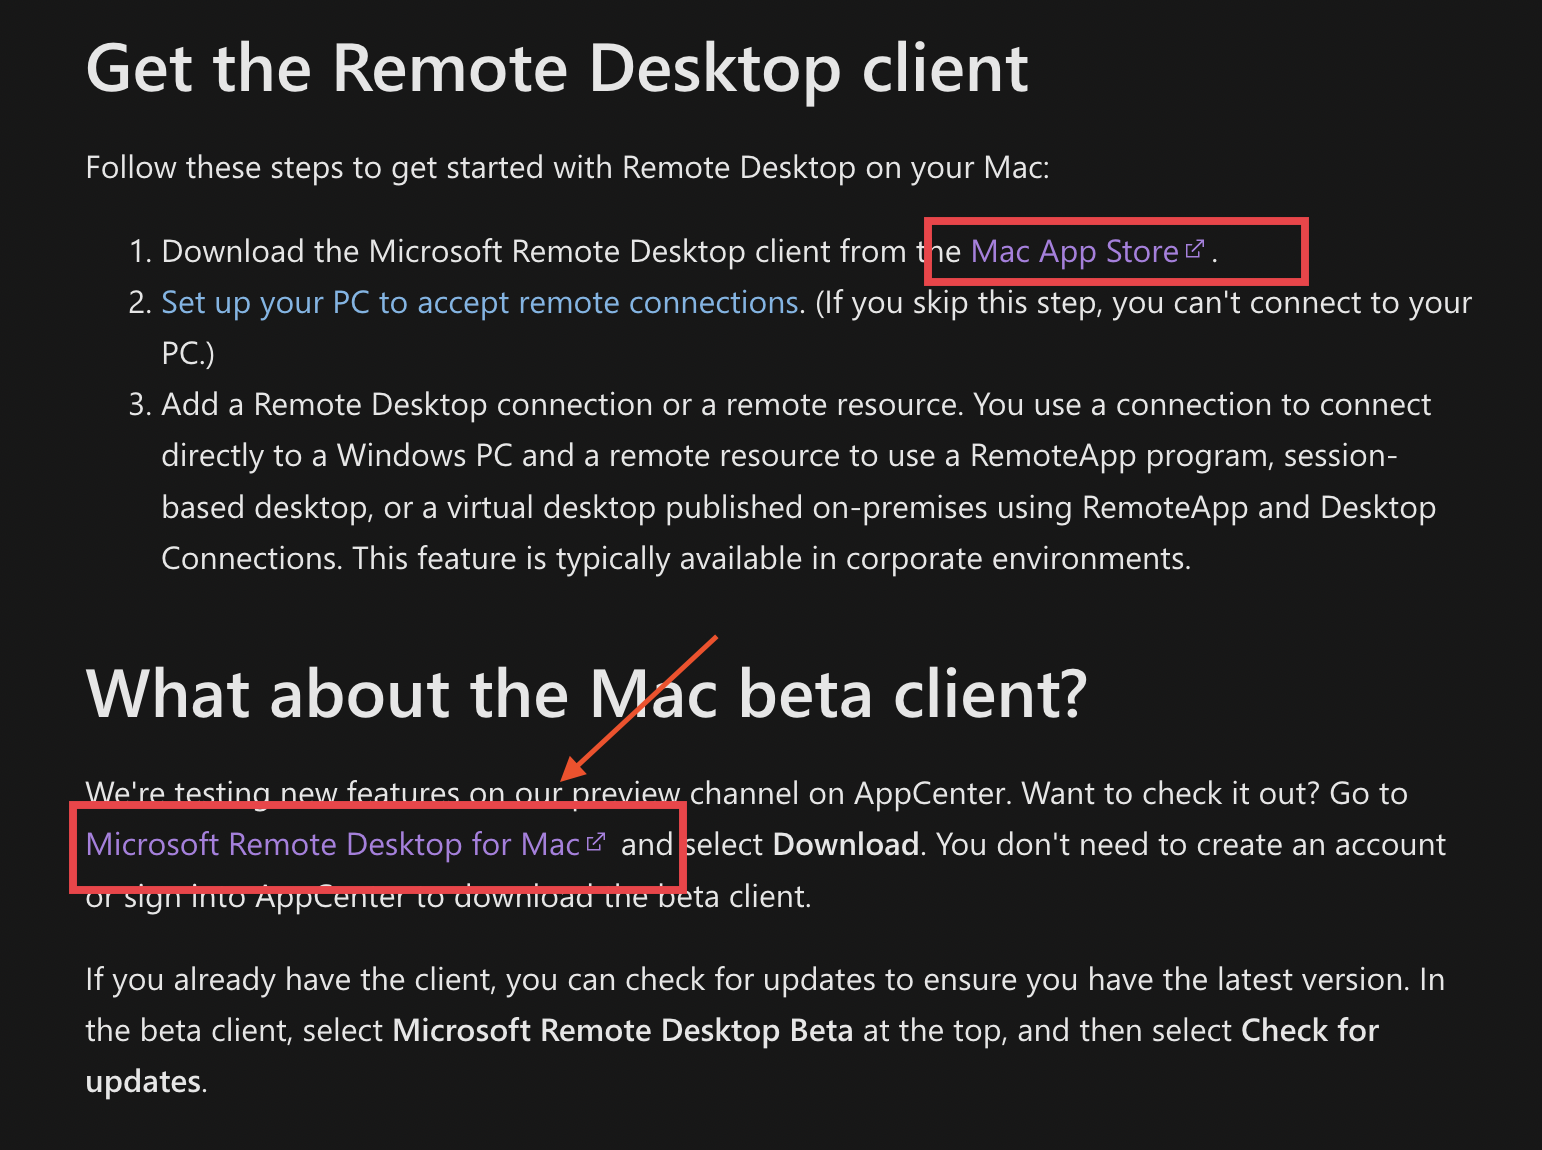The image size is (1542, 1150).
Task: Click "What about the Mac beta client?" heading
Action: [x=586, y=694]
